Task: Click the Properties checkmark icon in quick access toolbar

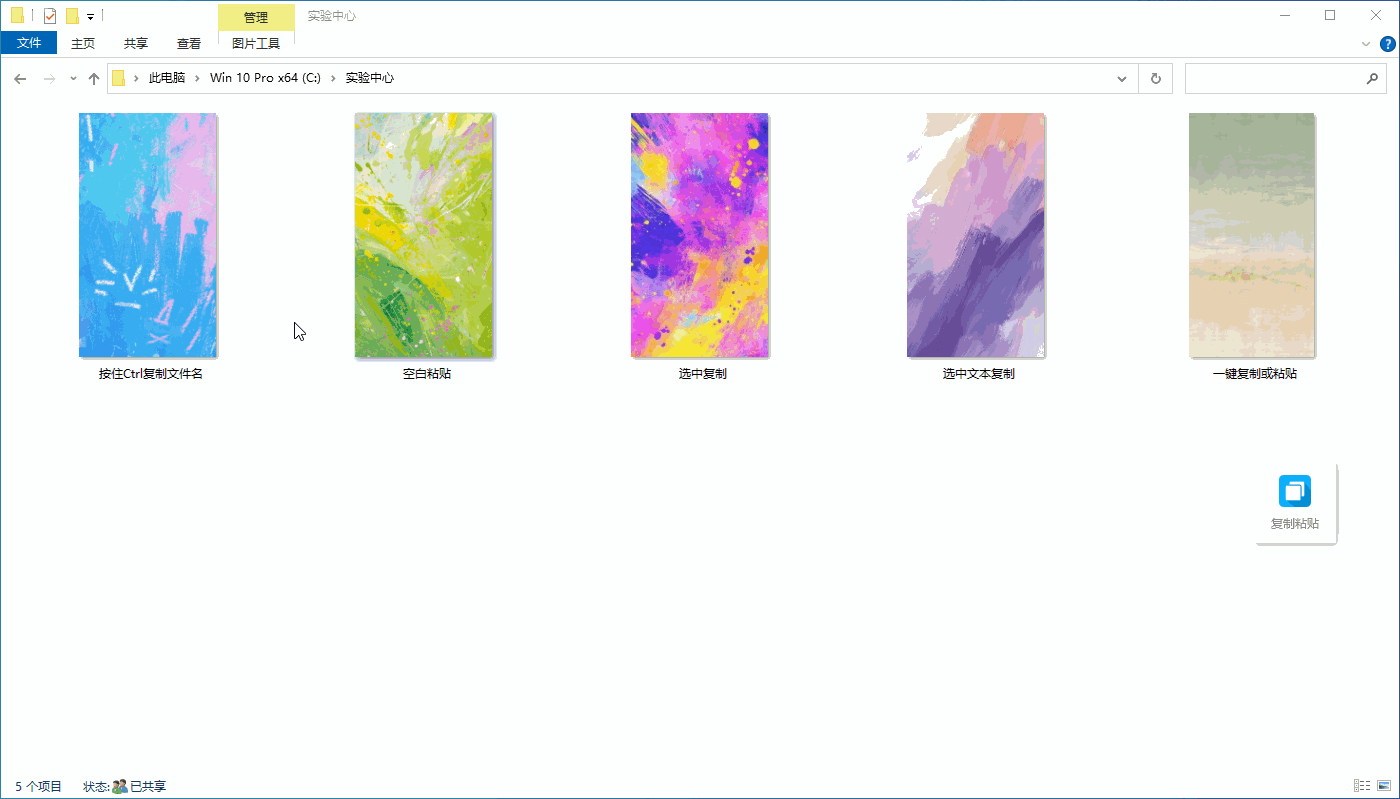Action: click(50, 16)
